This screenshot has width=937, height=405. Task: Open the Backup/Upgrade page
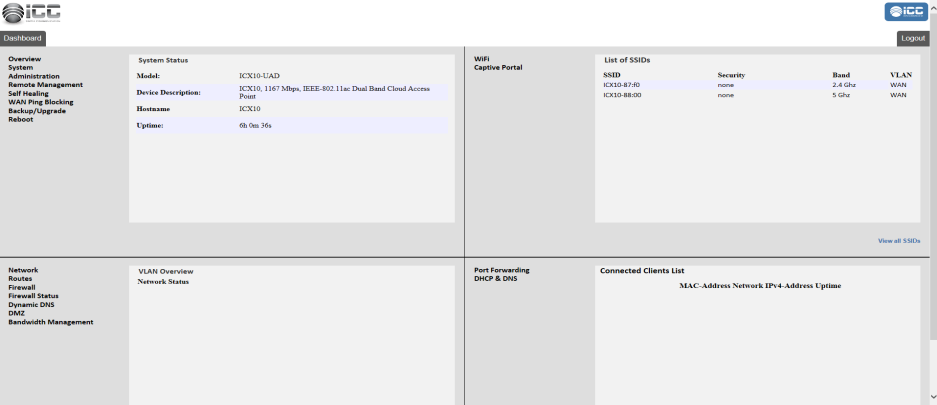(37, 111)
